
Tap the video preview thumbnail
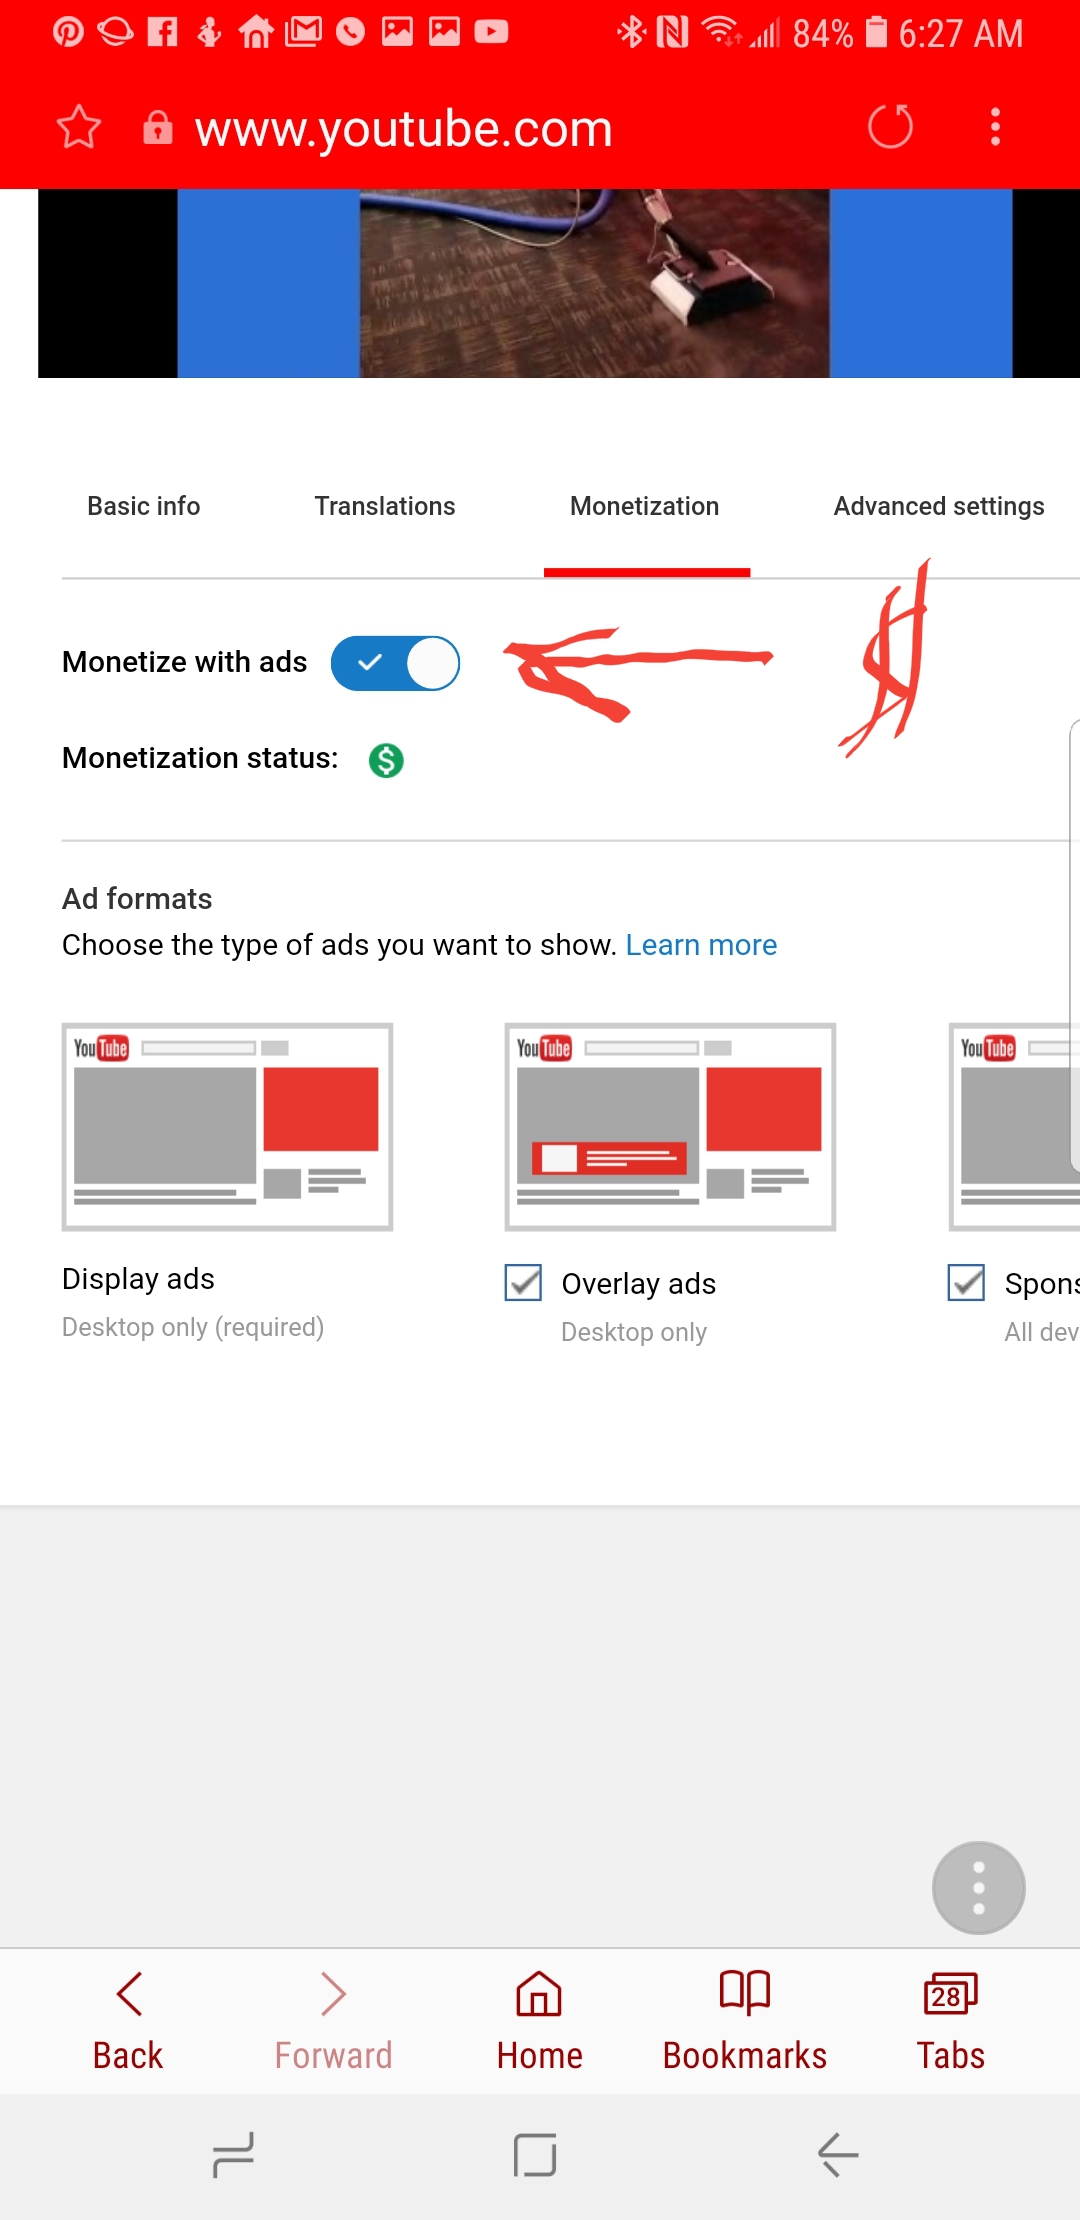click(x=559, y=283)
